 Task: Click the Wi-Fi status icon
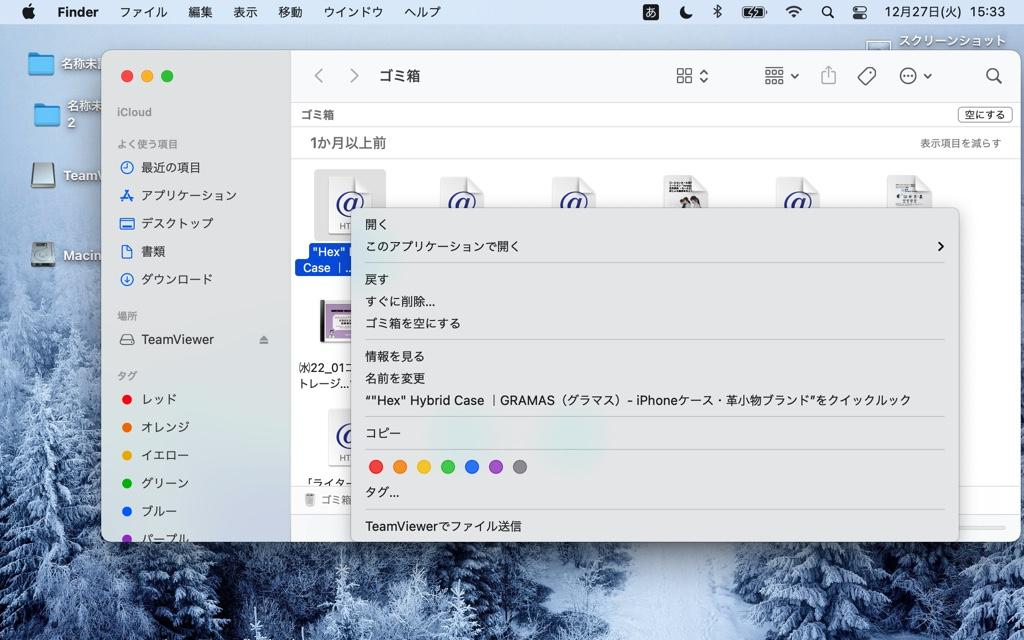coord(794,12)
